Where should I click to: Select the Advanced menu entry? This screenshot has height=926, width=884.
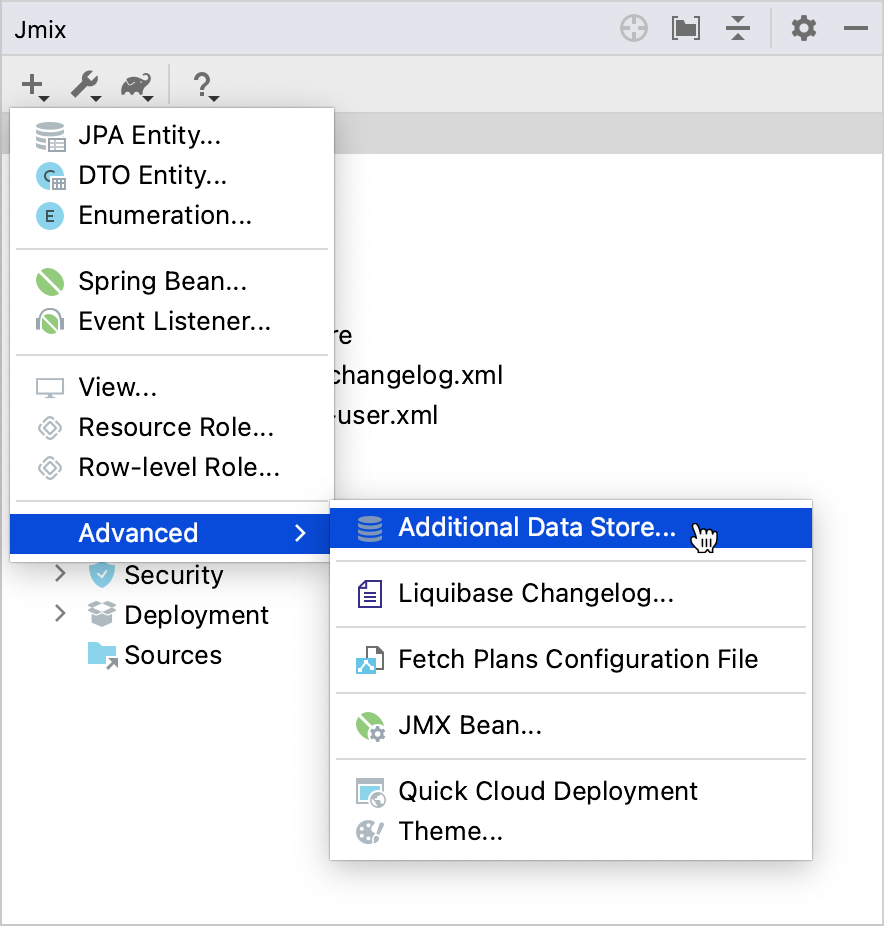(170, 533)
